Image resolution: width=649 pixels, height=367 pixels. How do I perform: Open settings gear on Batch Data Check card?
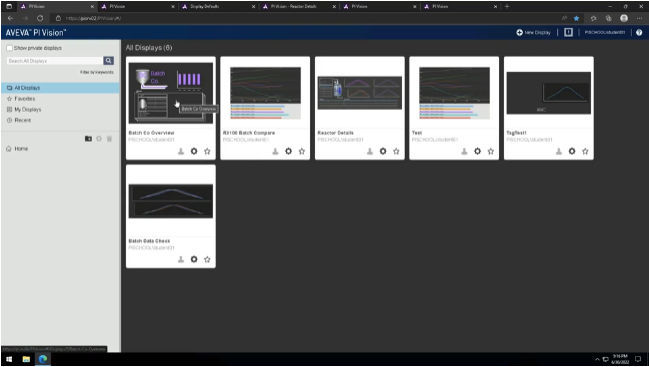(x=194, y=259)
